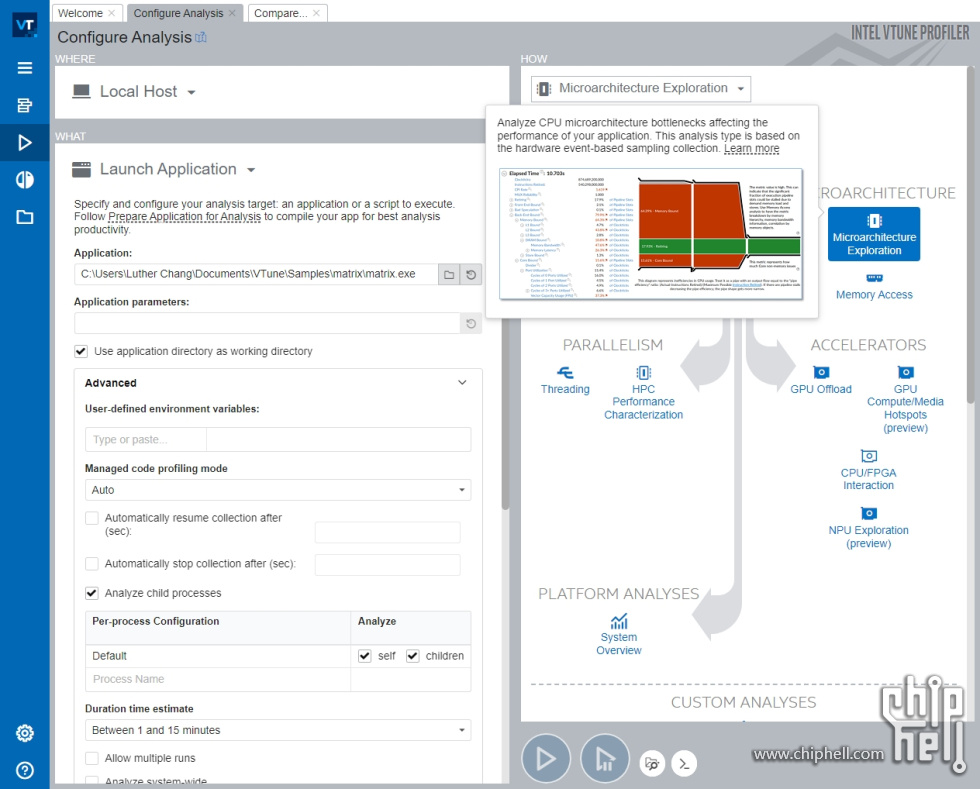Screen dimensions: 980x789
Task: Switch to the Compare... tab
Action: click(x=281, y=13)
